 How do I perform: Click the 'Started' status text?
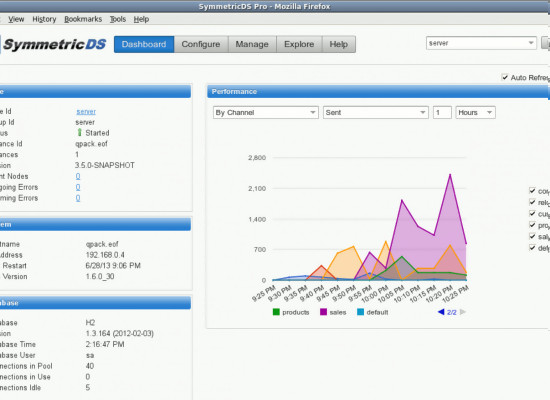(x=97, y=133)
